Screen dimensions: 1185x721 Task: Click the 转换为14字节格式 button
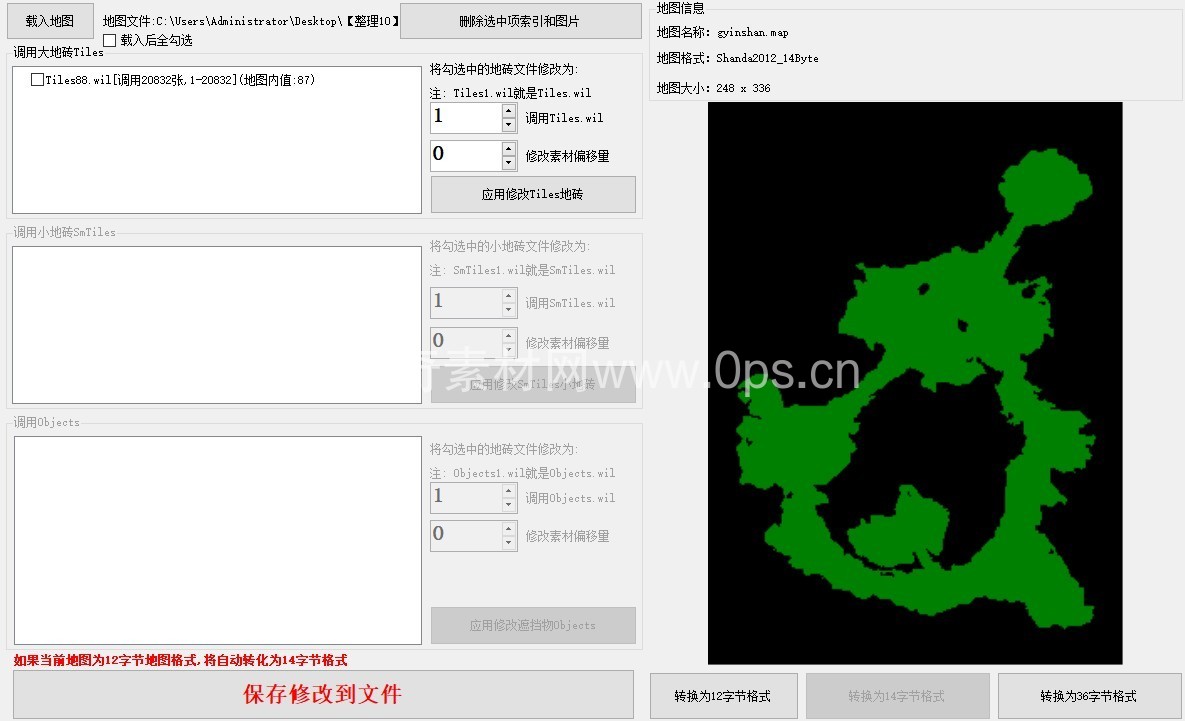896,696
